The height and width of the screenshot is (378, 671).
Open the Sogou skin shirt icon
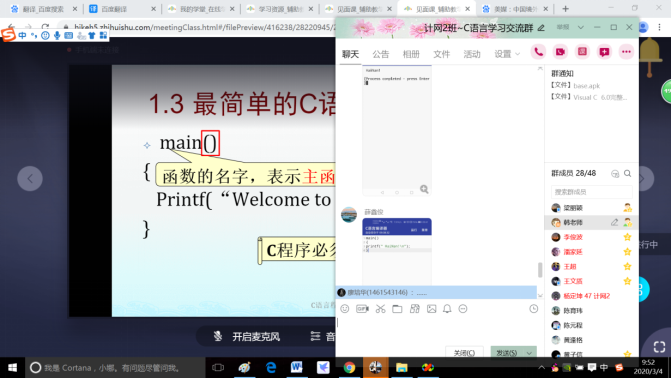92,35
